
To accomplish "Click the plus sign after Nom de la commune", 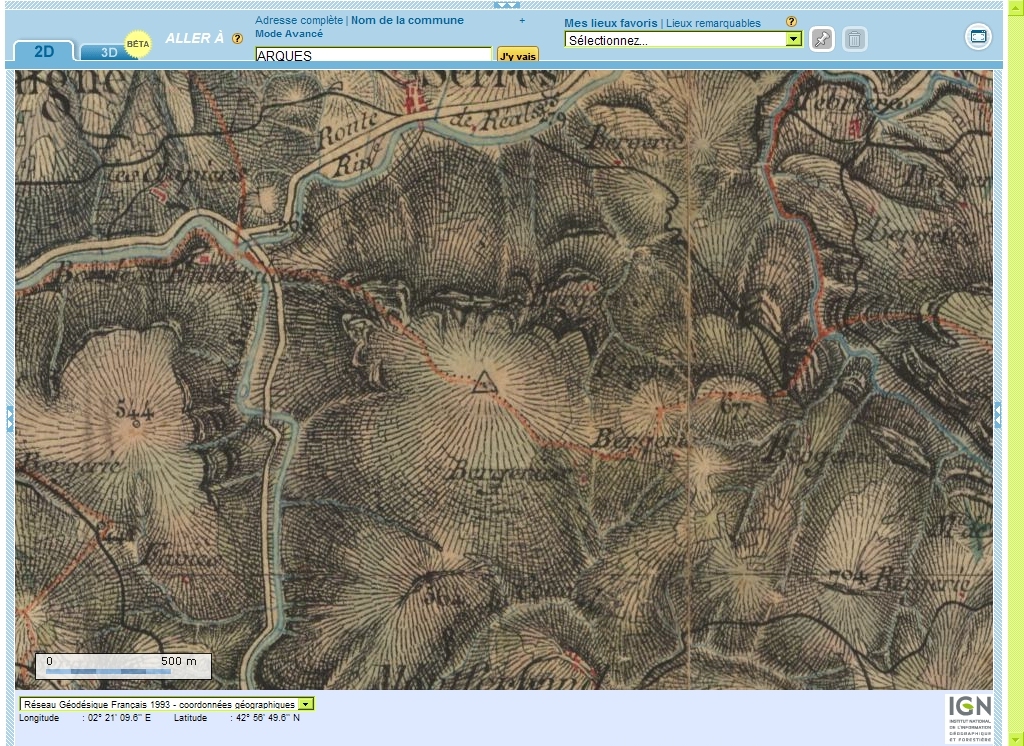I will [x=522, y=20].
